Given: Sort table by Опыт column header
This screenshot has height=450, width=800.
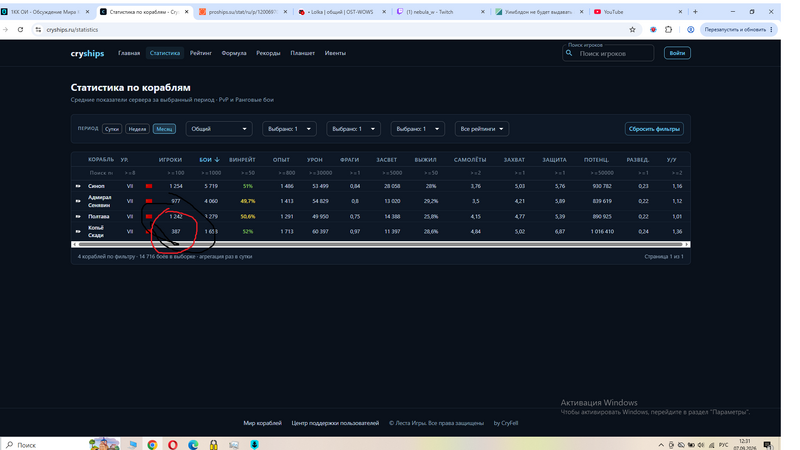Looking at the screenshot, I should (281, 160).
